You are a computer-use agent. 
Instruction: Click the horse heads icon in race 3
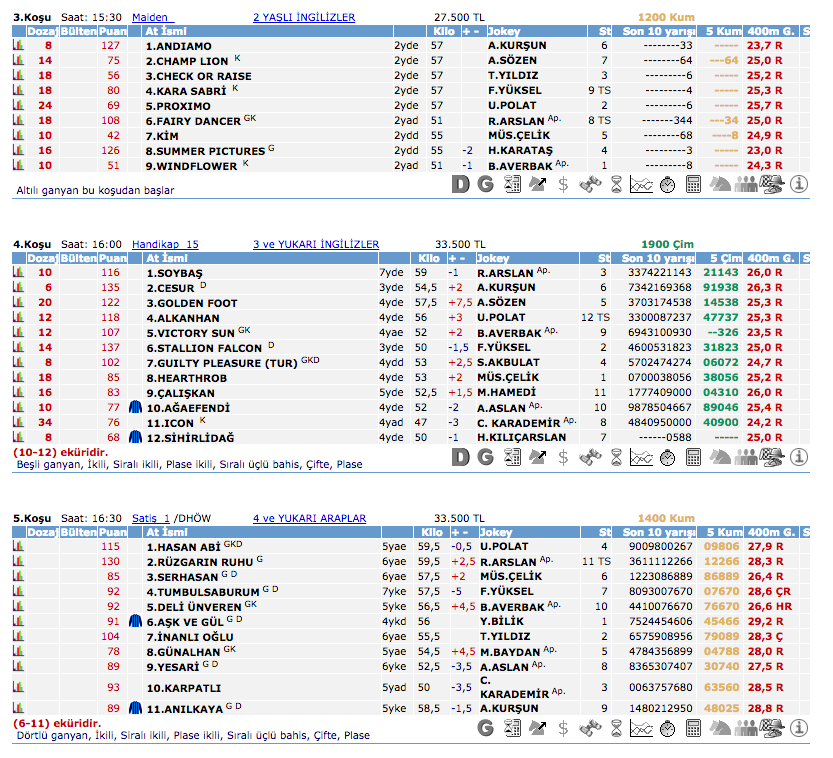(x=720, y=184)
